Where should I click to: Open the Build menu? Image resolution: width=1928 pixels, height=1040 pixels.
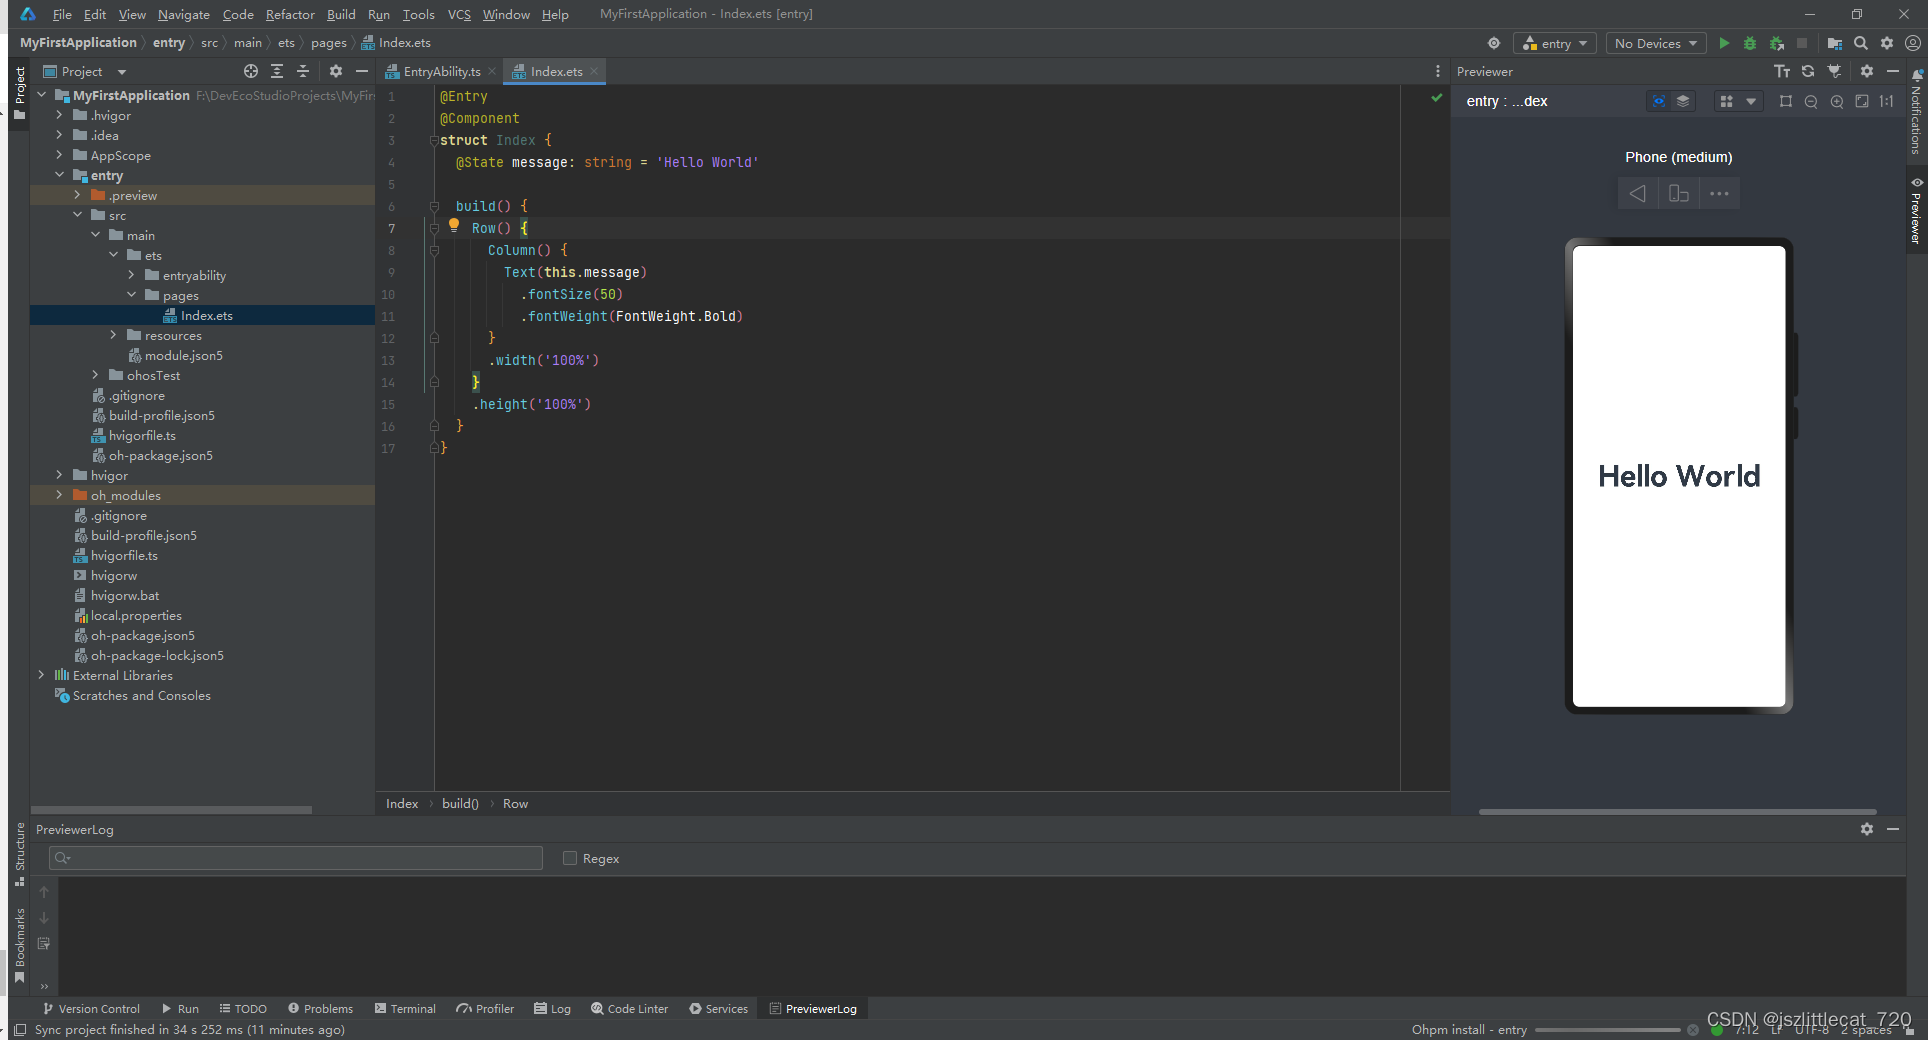tap(341, 14)
